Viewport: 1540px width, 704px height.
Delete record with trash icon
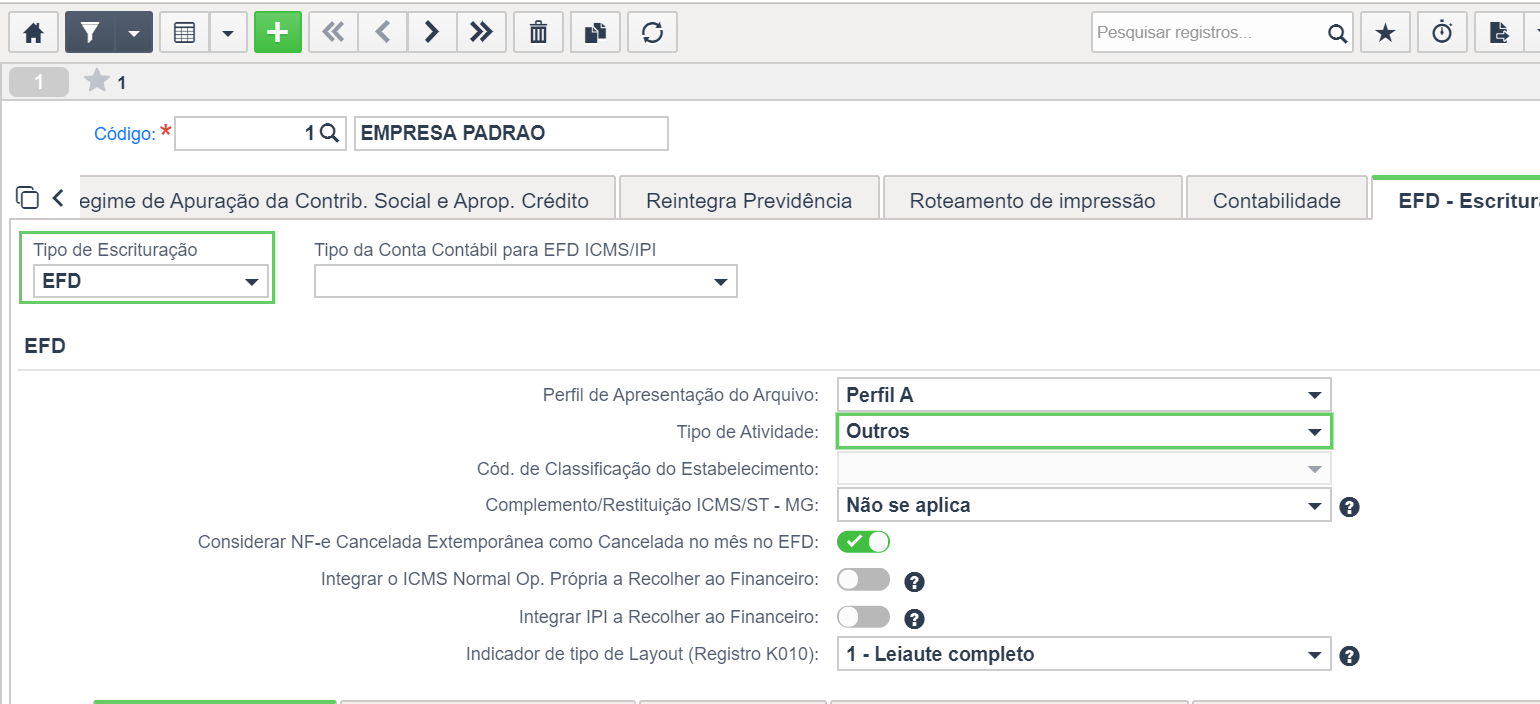pyautogui.click(x=538, y=33)
